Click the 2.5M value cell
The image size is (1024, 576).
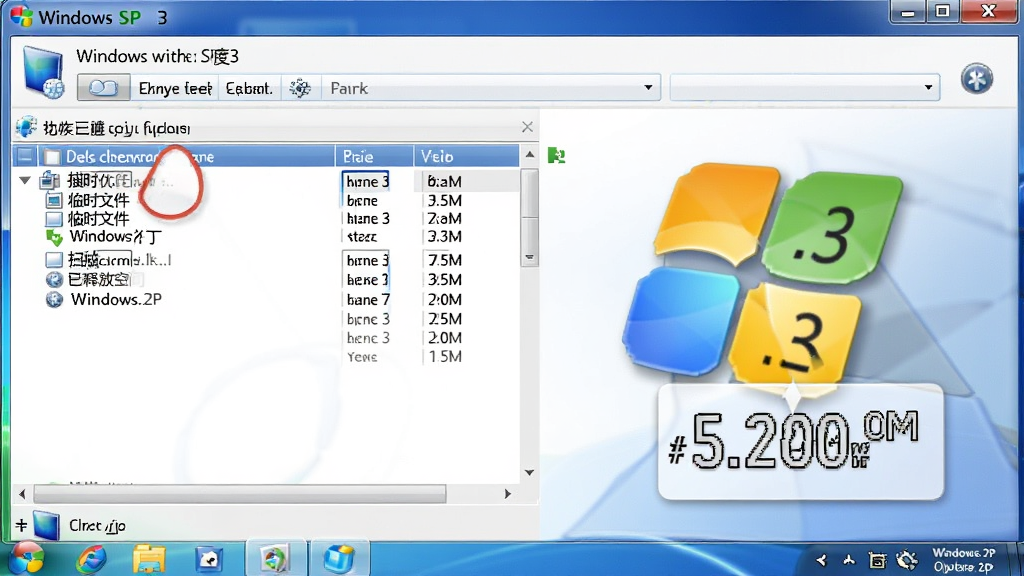point(444,319)
